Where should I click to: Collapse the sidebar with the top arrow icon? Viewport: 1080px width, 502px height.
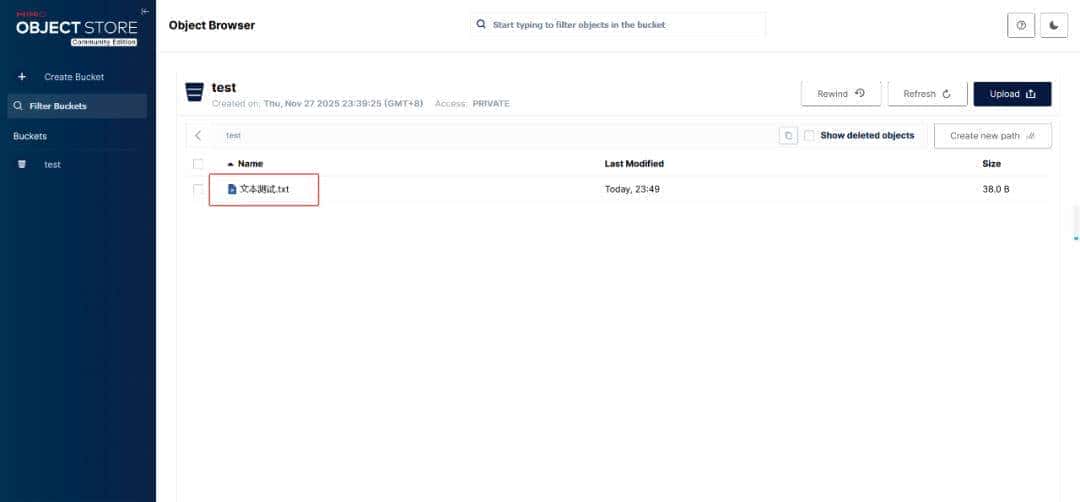coord(144,12)
